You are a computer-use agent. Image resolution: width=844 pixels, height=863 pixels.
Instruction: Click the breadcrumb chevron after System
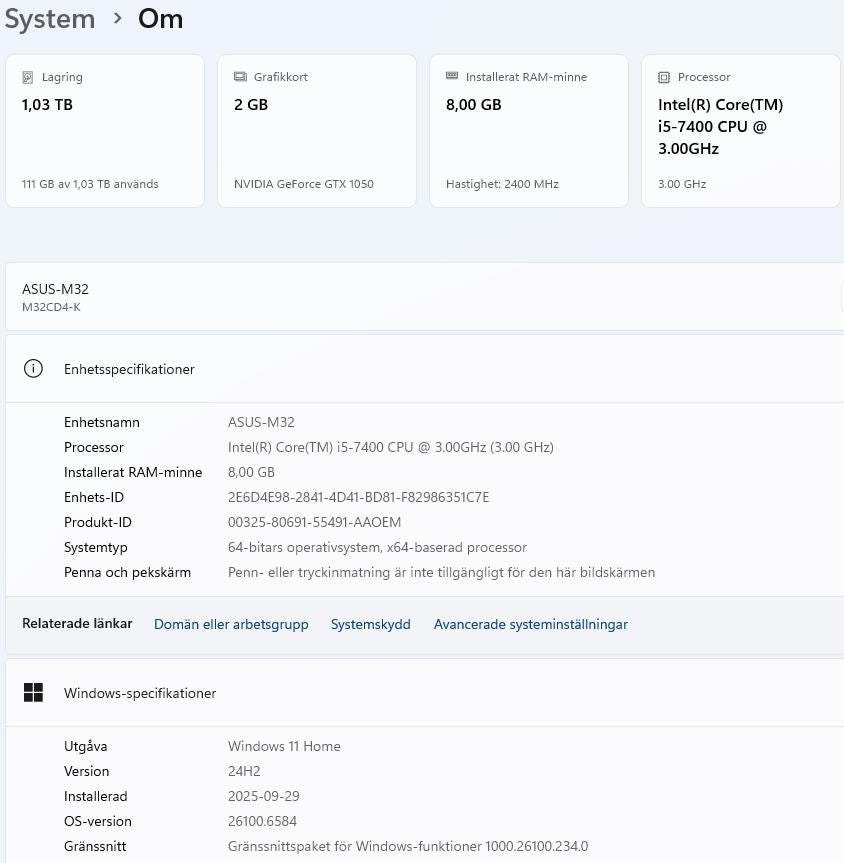point(118,19)
